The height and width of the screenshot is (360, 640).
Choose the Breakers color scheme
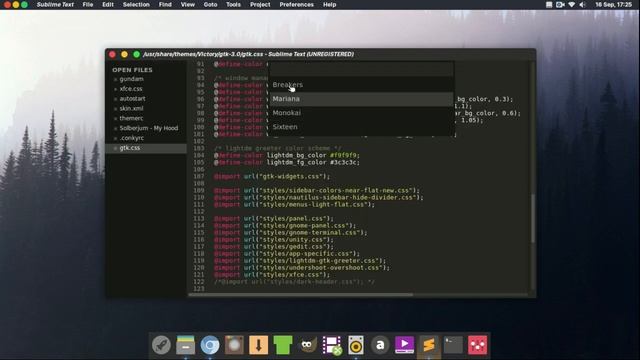[361, 85]
